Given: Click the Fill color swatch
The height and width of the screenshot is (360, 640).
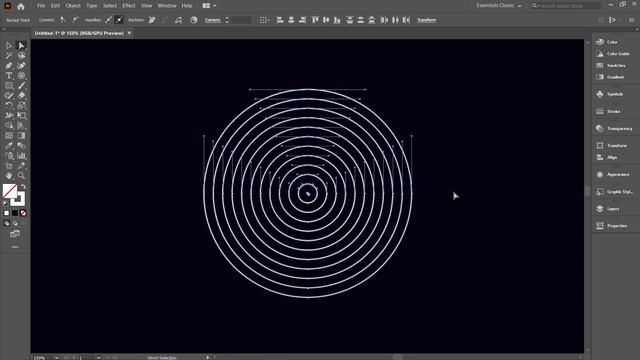Looking at the screenshot, I should (9, 191).
